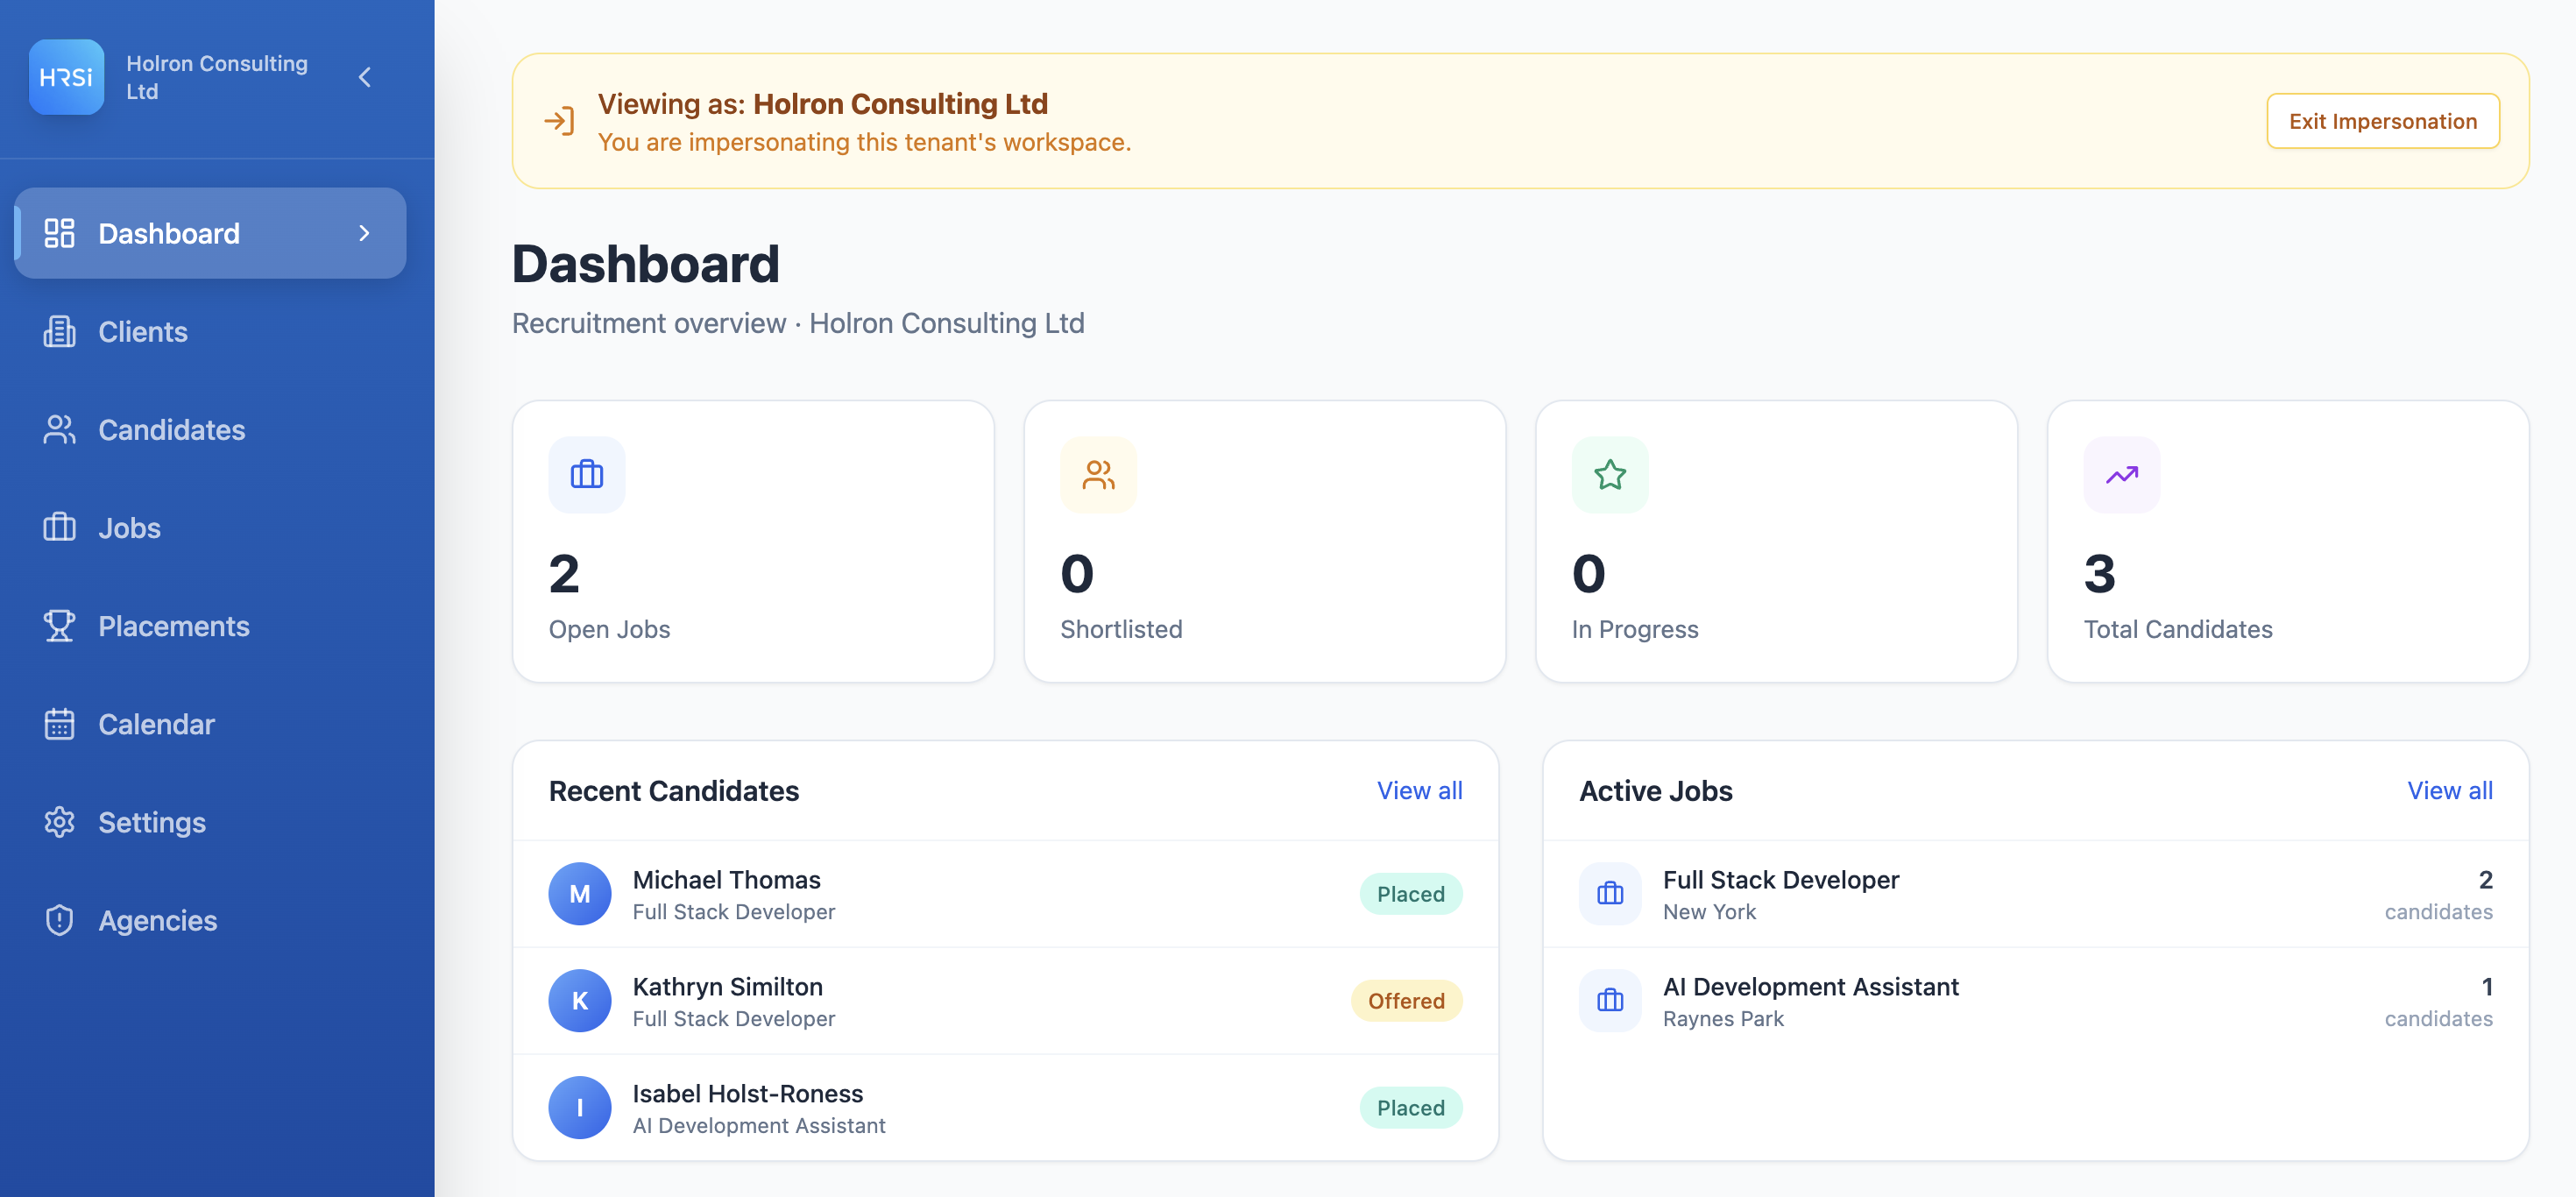Click the Jobs briefcase icon in sidebar
The width and height of the screenshot is (2576, 1197).
pyautogui.click(x=59, y=527)
